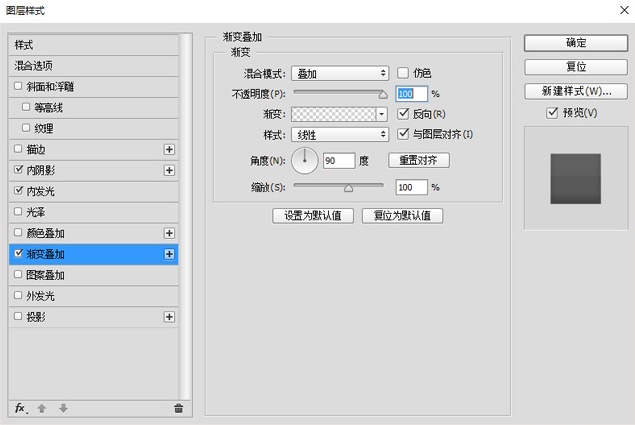Add another 内阴影 effect via plus icon
This screenshot has width=635, height=425.
click(x=169, y=170)
